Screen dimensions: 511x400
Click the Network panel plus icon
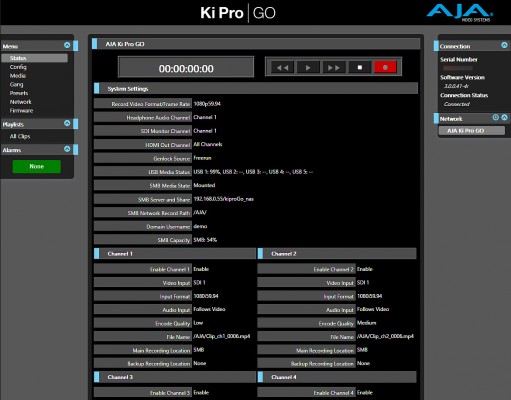click(496, 117)
